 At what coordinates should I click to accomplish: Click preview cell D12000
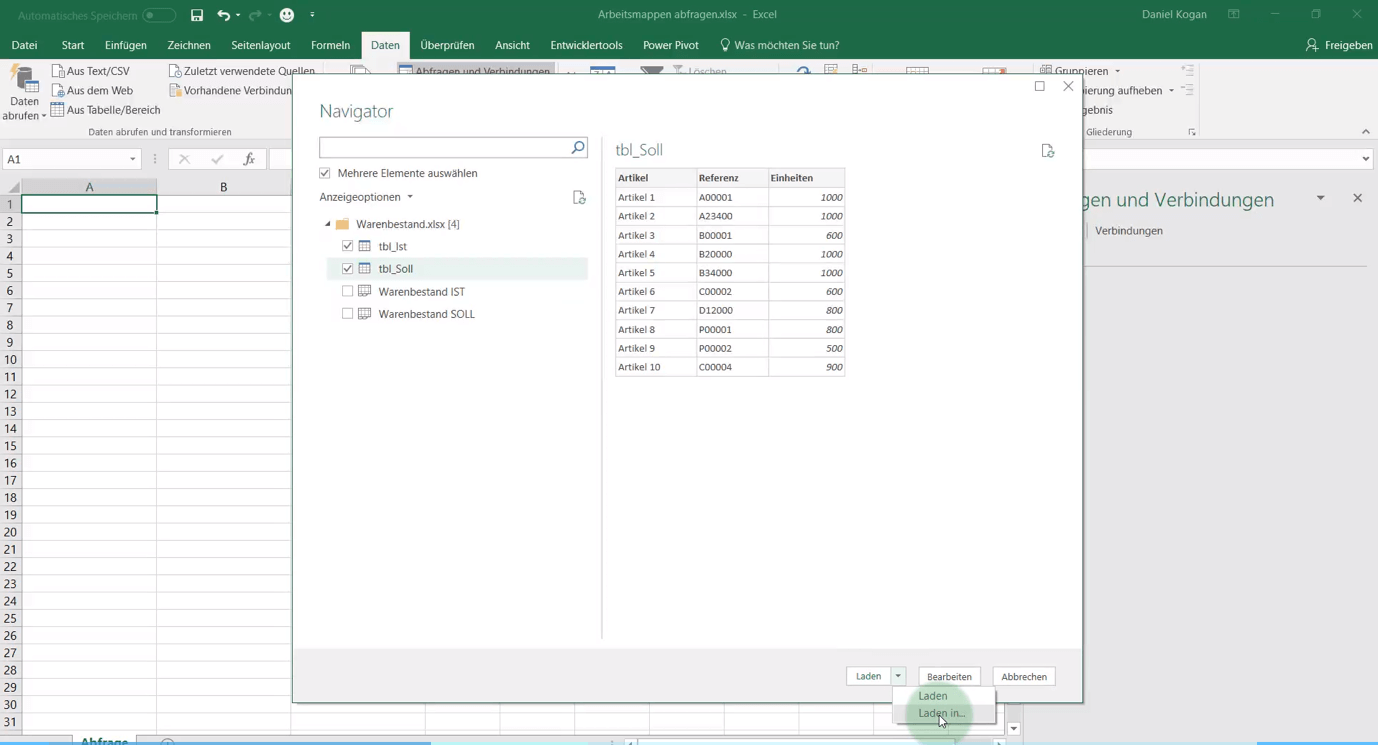pos(731,310)
